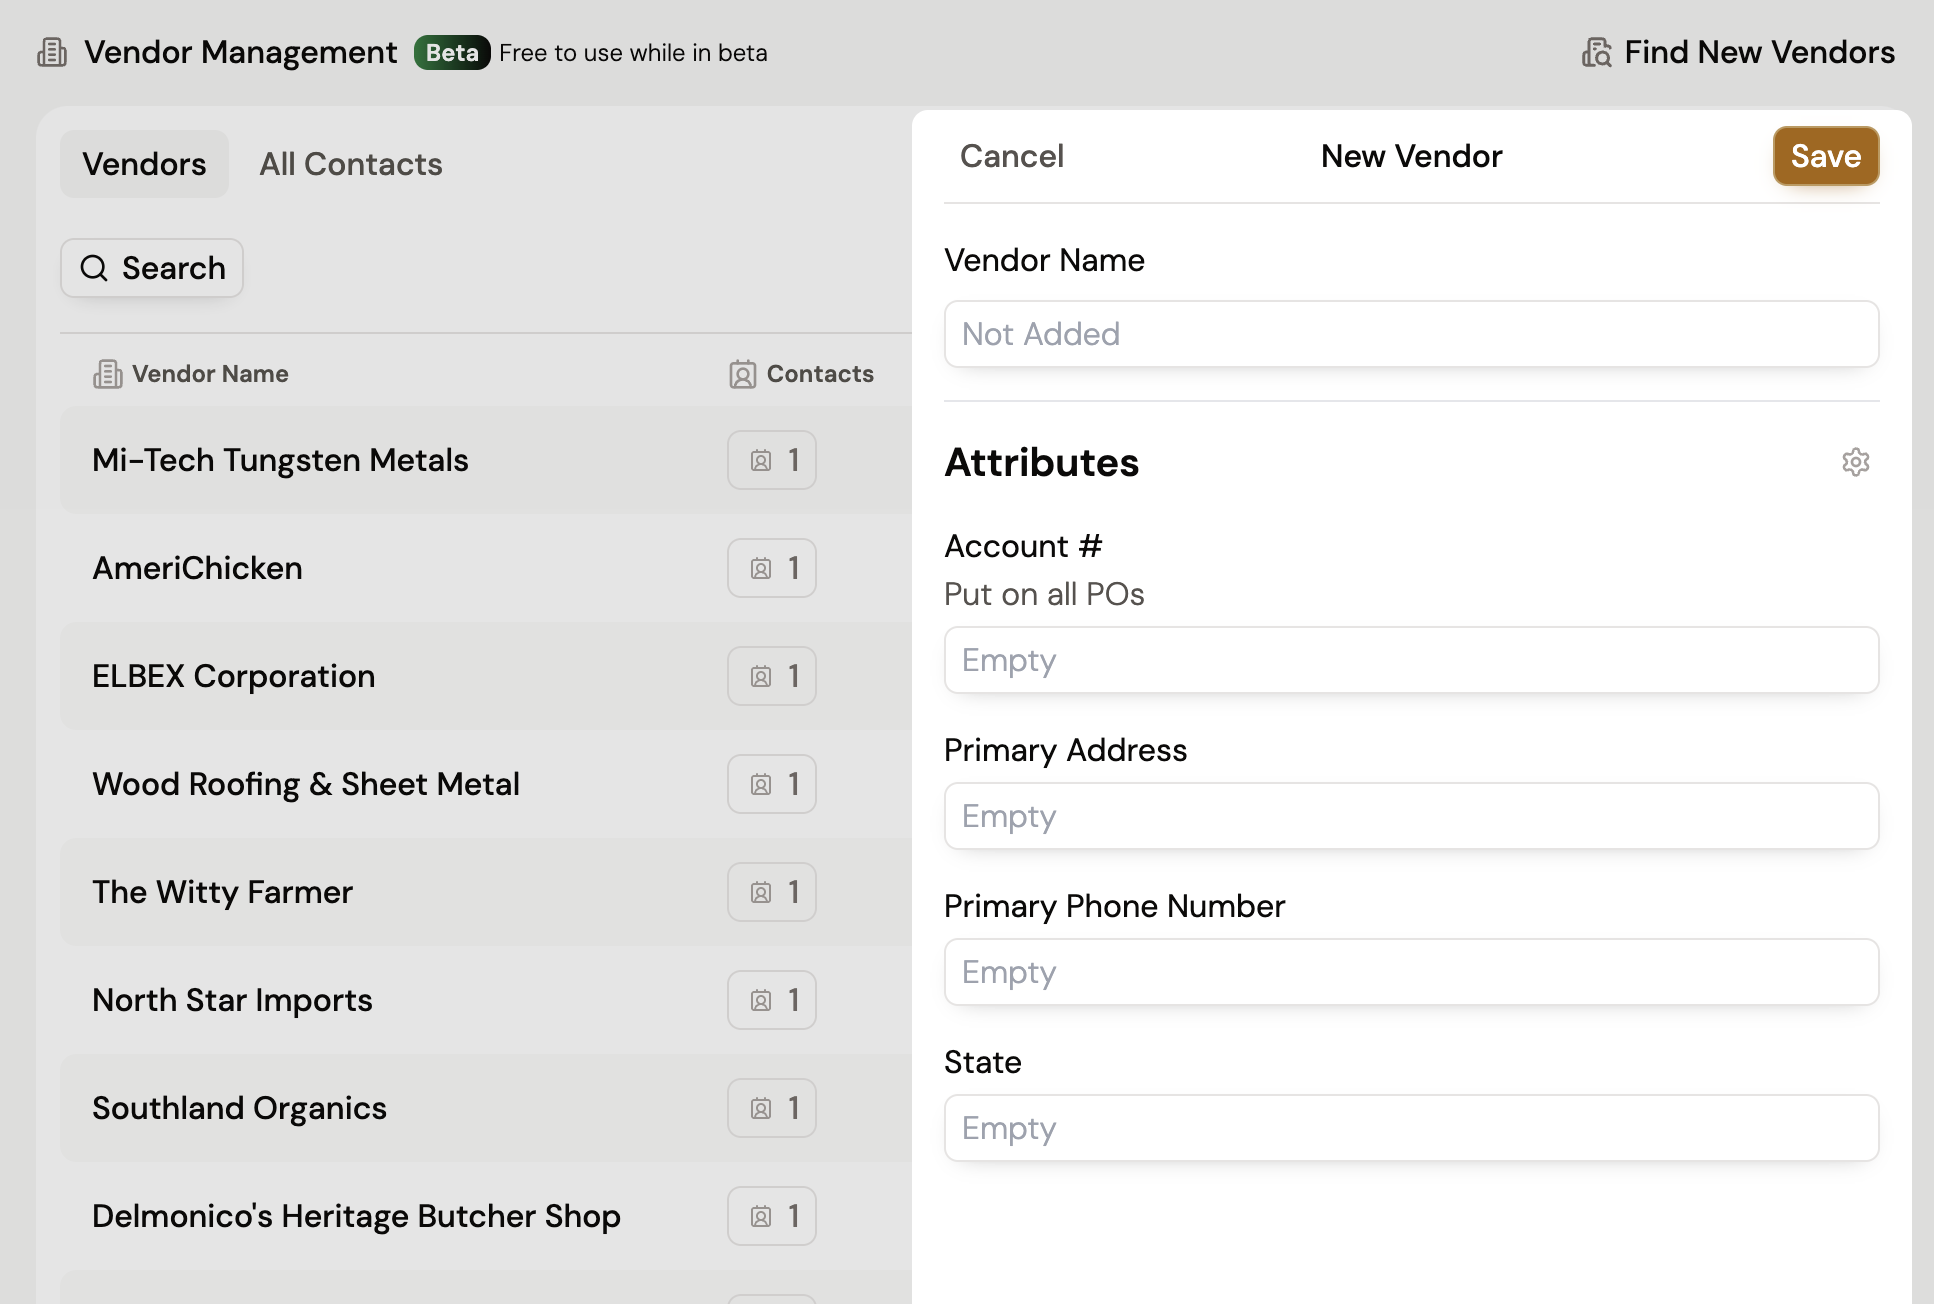Open Southland Organics contacts badge
Screen dimensions: 1934x1304
coord(771,1108)
